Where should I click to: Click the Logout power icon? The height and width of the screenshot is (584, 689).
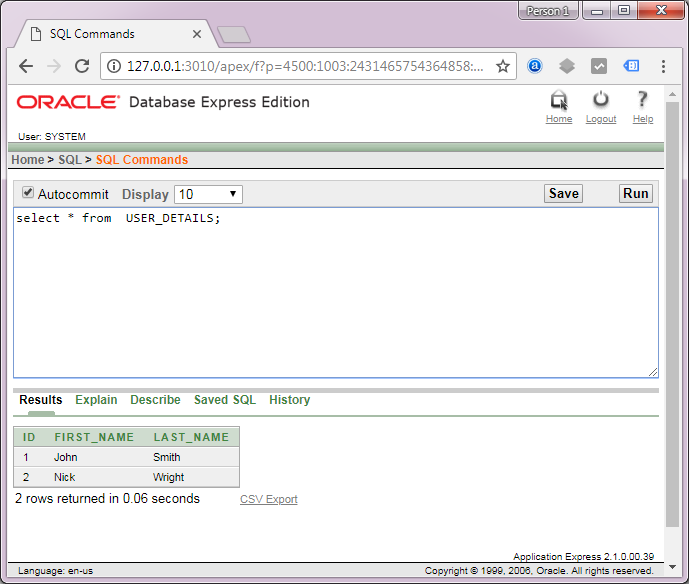tap(601, 100)
